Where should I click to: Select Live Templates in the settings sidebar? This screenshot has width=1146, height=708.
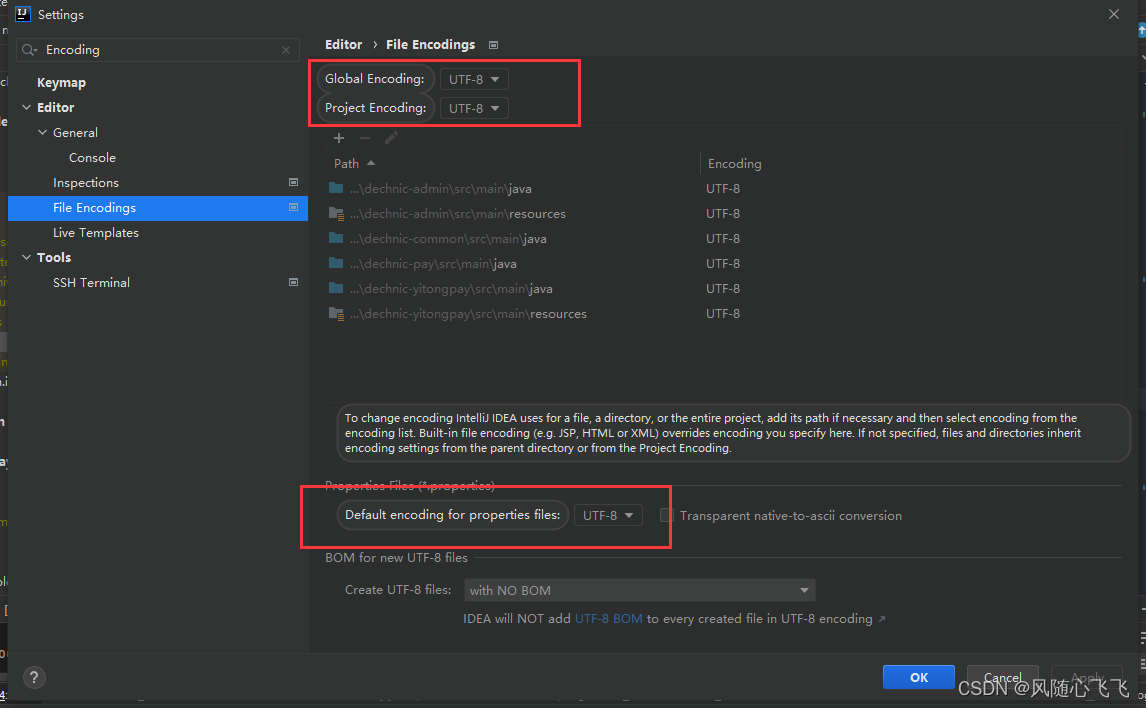(x=96, y=232)
